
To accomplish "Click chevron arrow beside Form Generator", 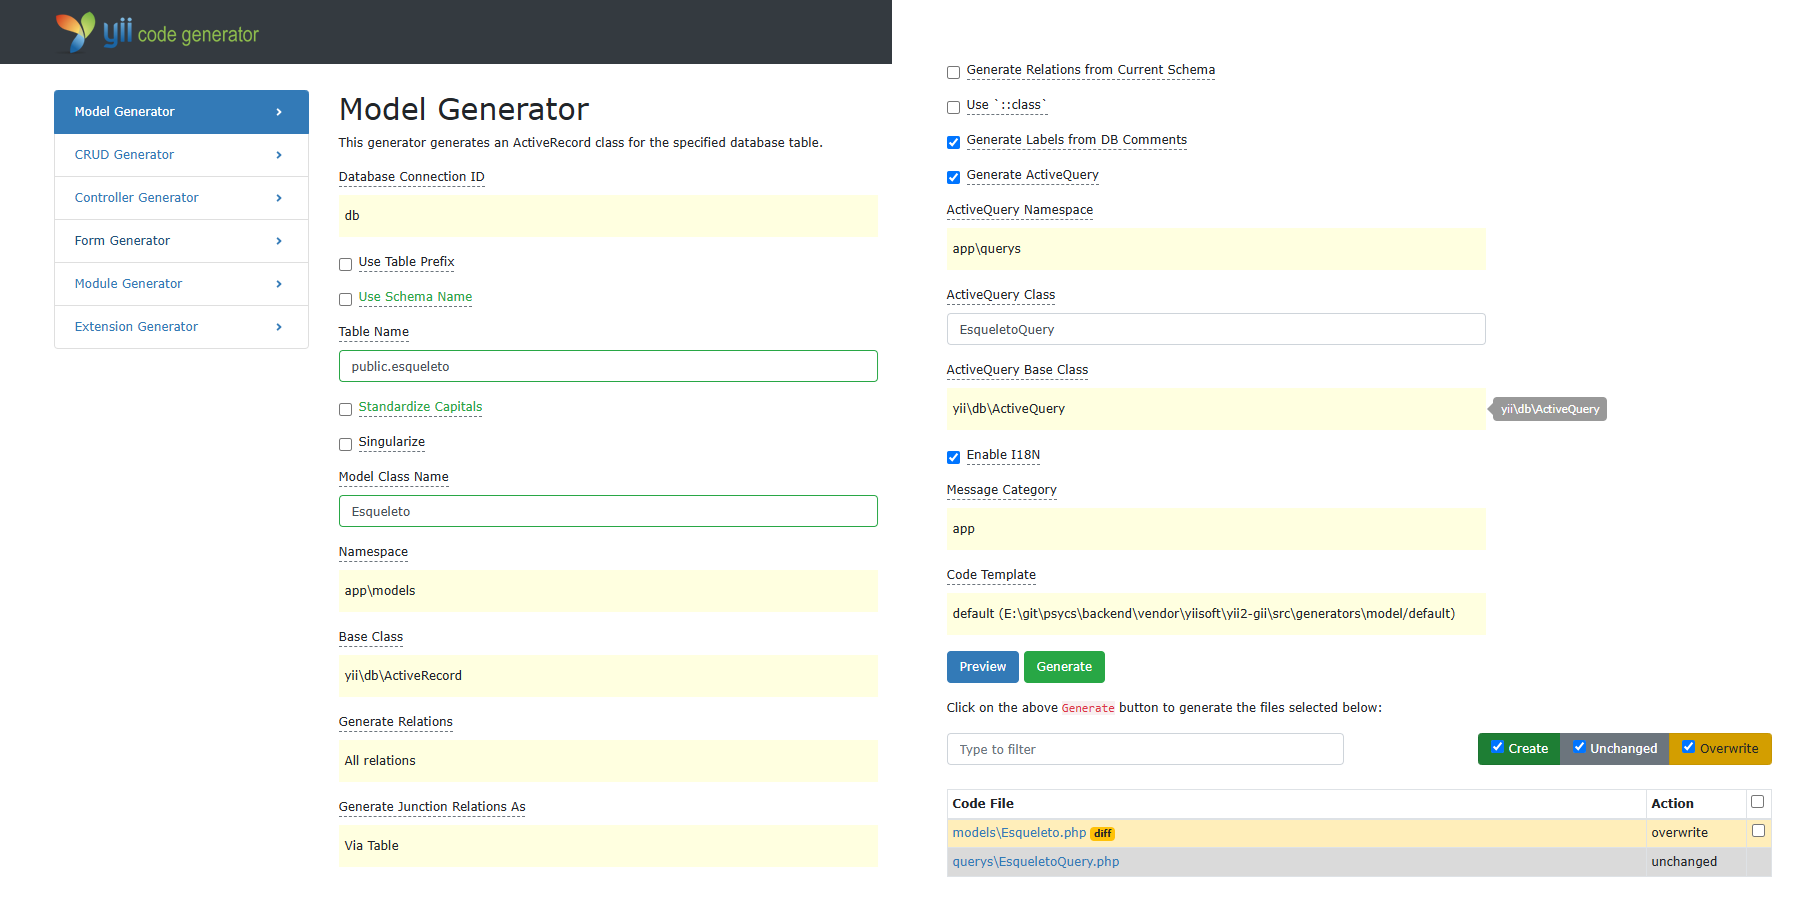I will click(x=279, y=241).
